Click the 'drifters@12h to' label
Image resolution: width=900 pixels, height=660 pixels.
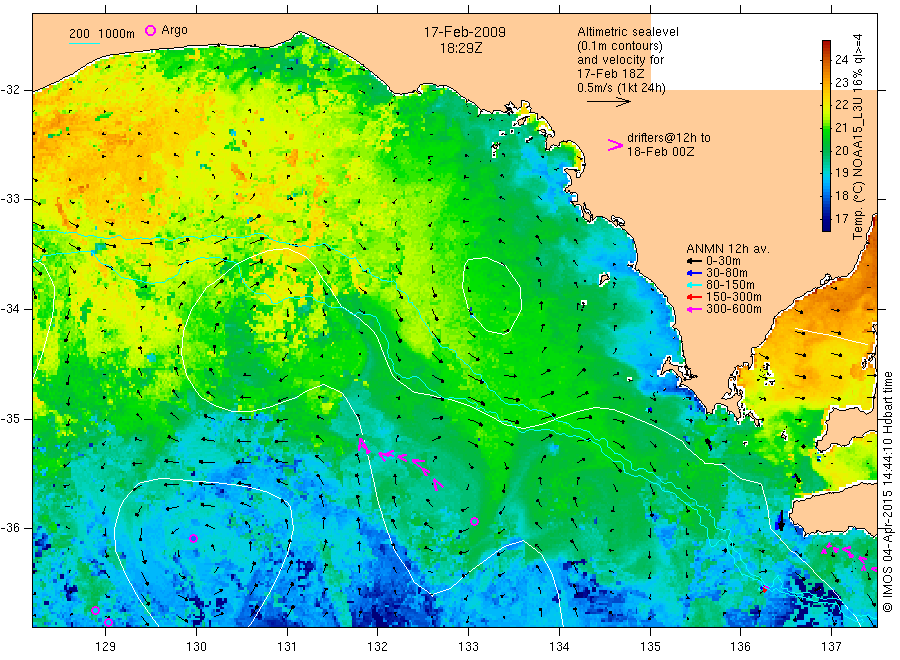669,138
